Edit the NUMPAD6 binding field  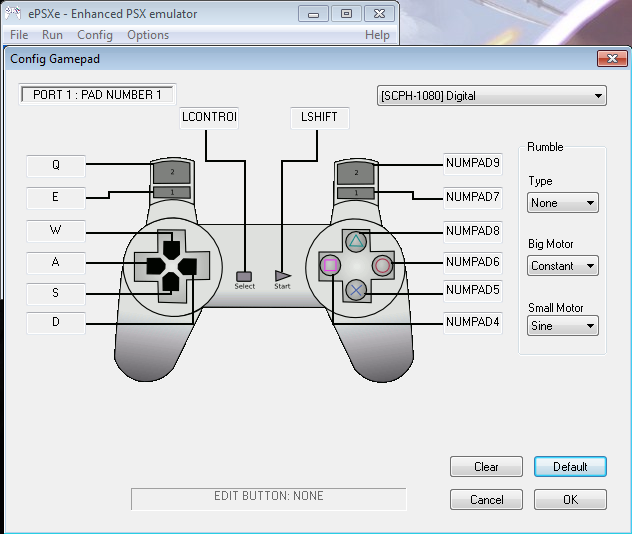473,263
